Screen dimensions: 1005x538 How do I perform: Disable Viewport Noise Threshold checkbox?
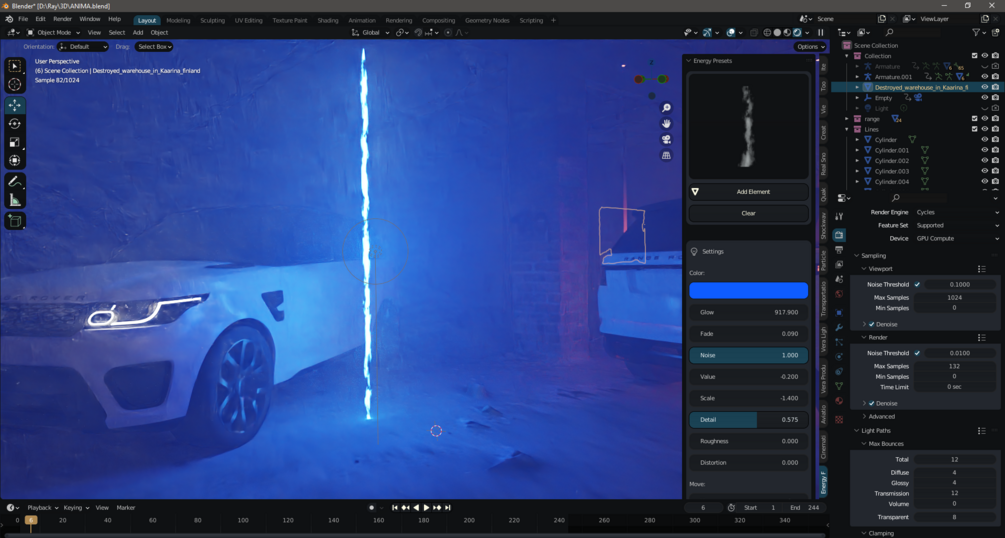[917, 284]
